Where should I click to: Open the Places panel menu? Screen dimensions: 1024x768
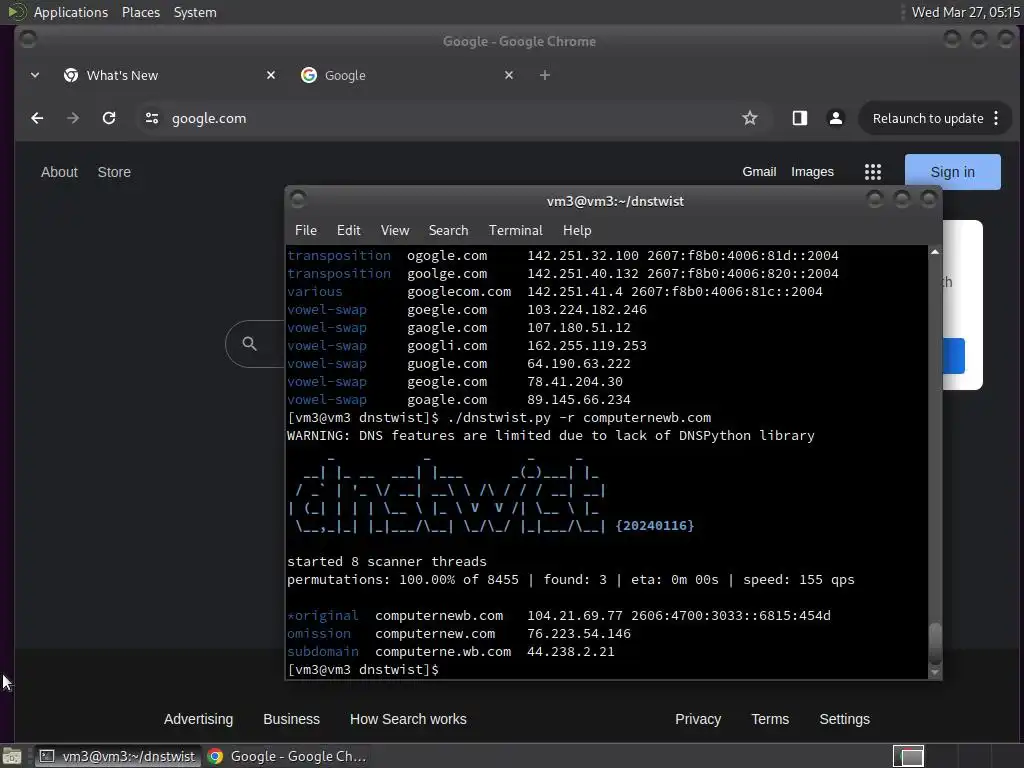pyautogui.click(x=141, y=12)
